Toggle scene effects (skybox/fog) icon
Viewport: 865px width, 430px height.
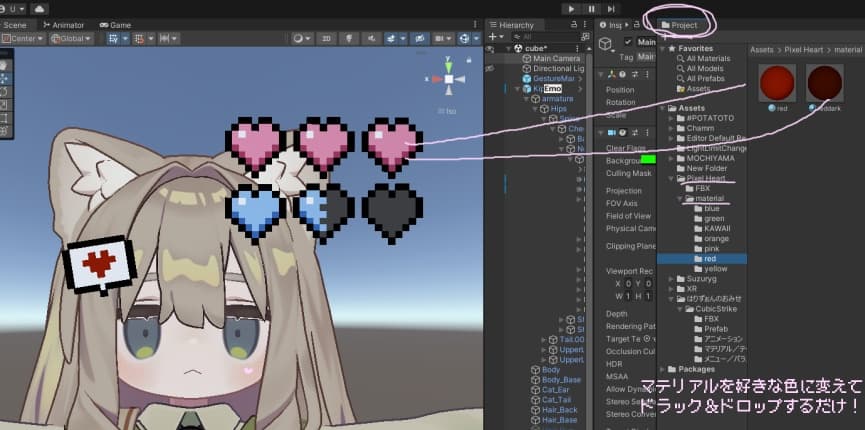[391, 39]
